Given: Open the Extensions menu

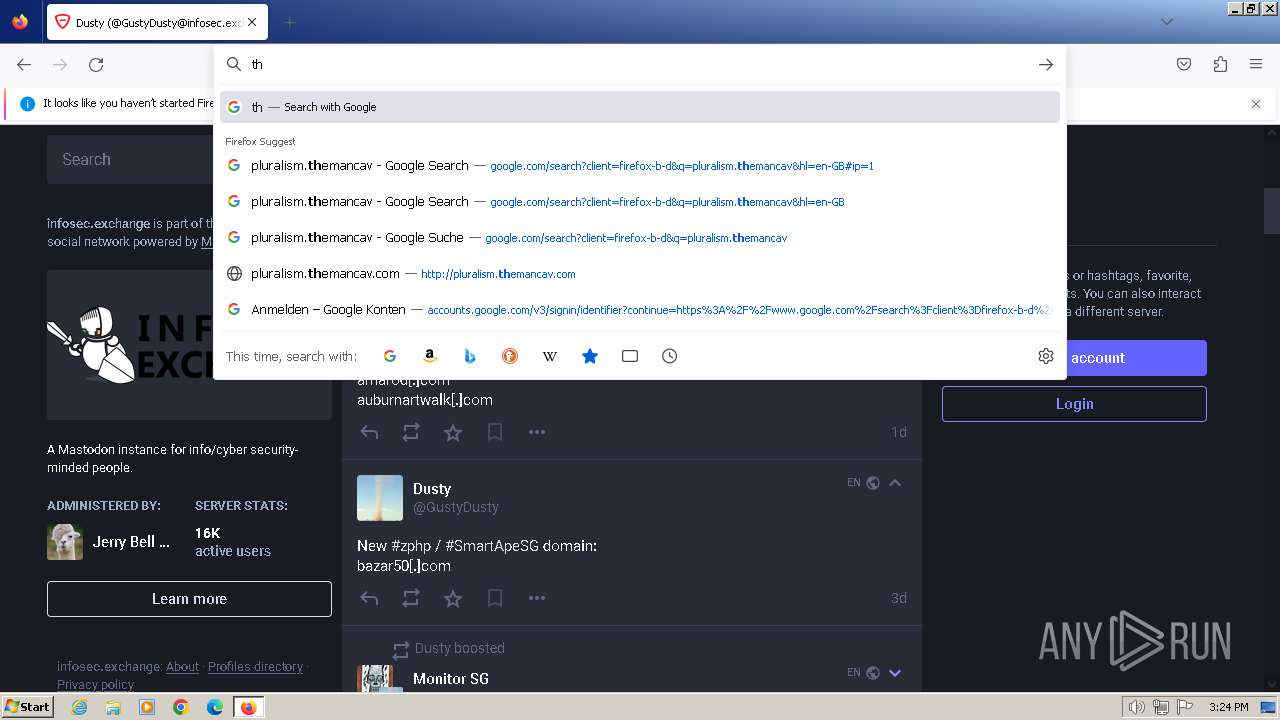Looking at the screenshot, I should (x=1220, y=64).
